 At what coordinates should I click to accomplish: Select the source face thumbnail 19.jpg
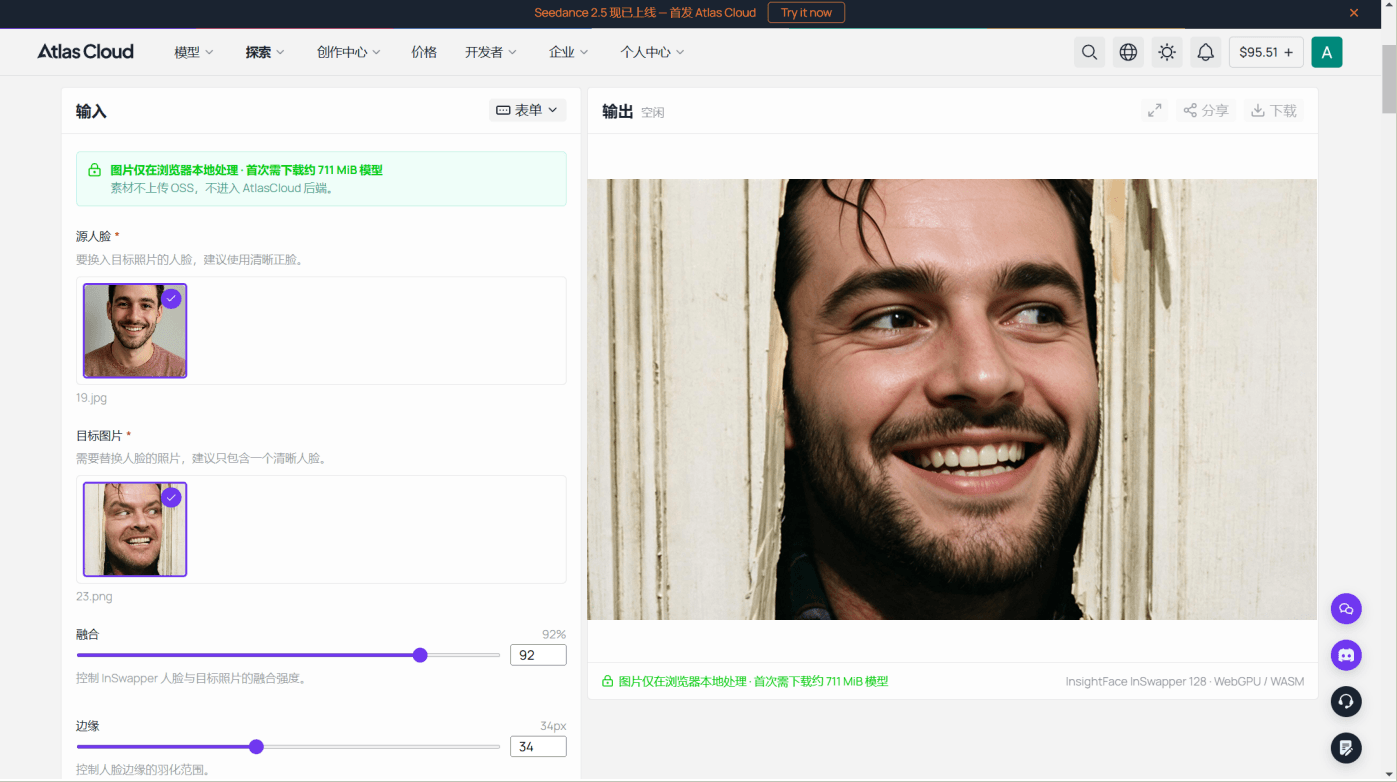135,331
